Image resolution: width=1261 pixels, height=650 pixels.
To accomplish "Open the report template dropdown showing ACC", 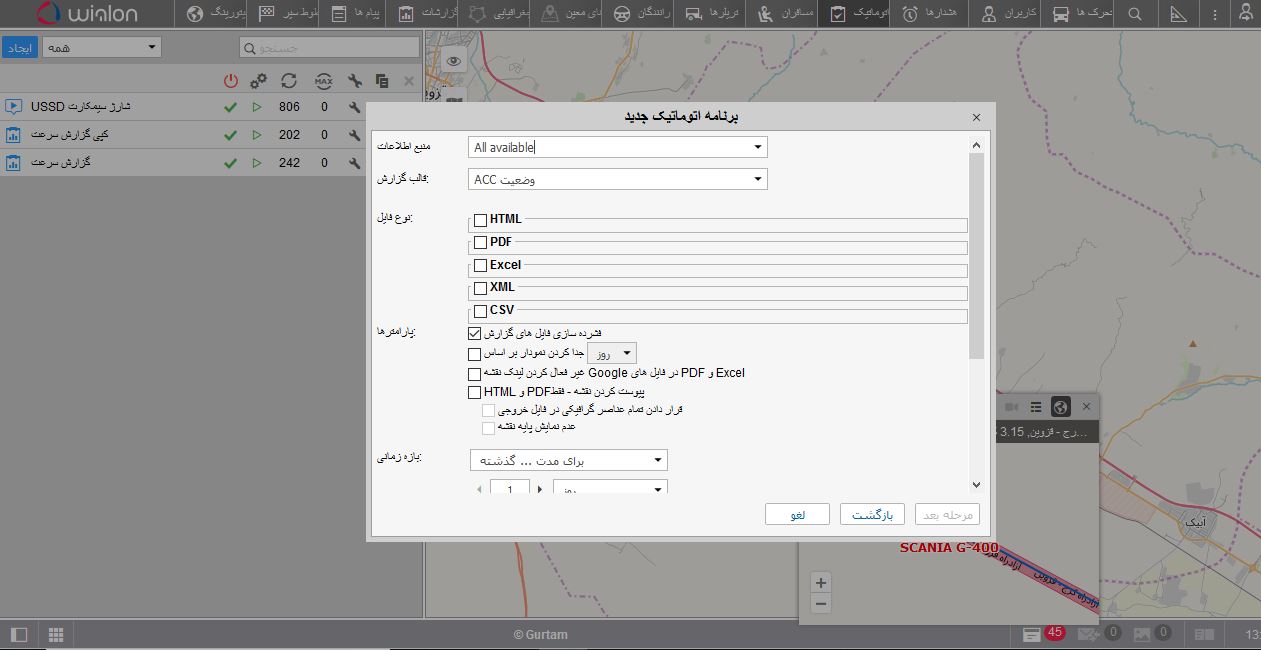I will point(617,180).
